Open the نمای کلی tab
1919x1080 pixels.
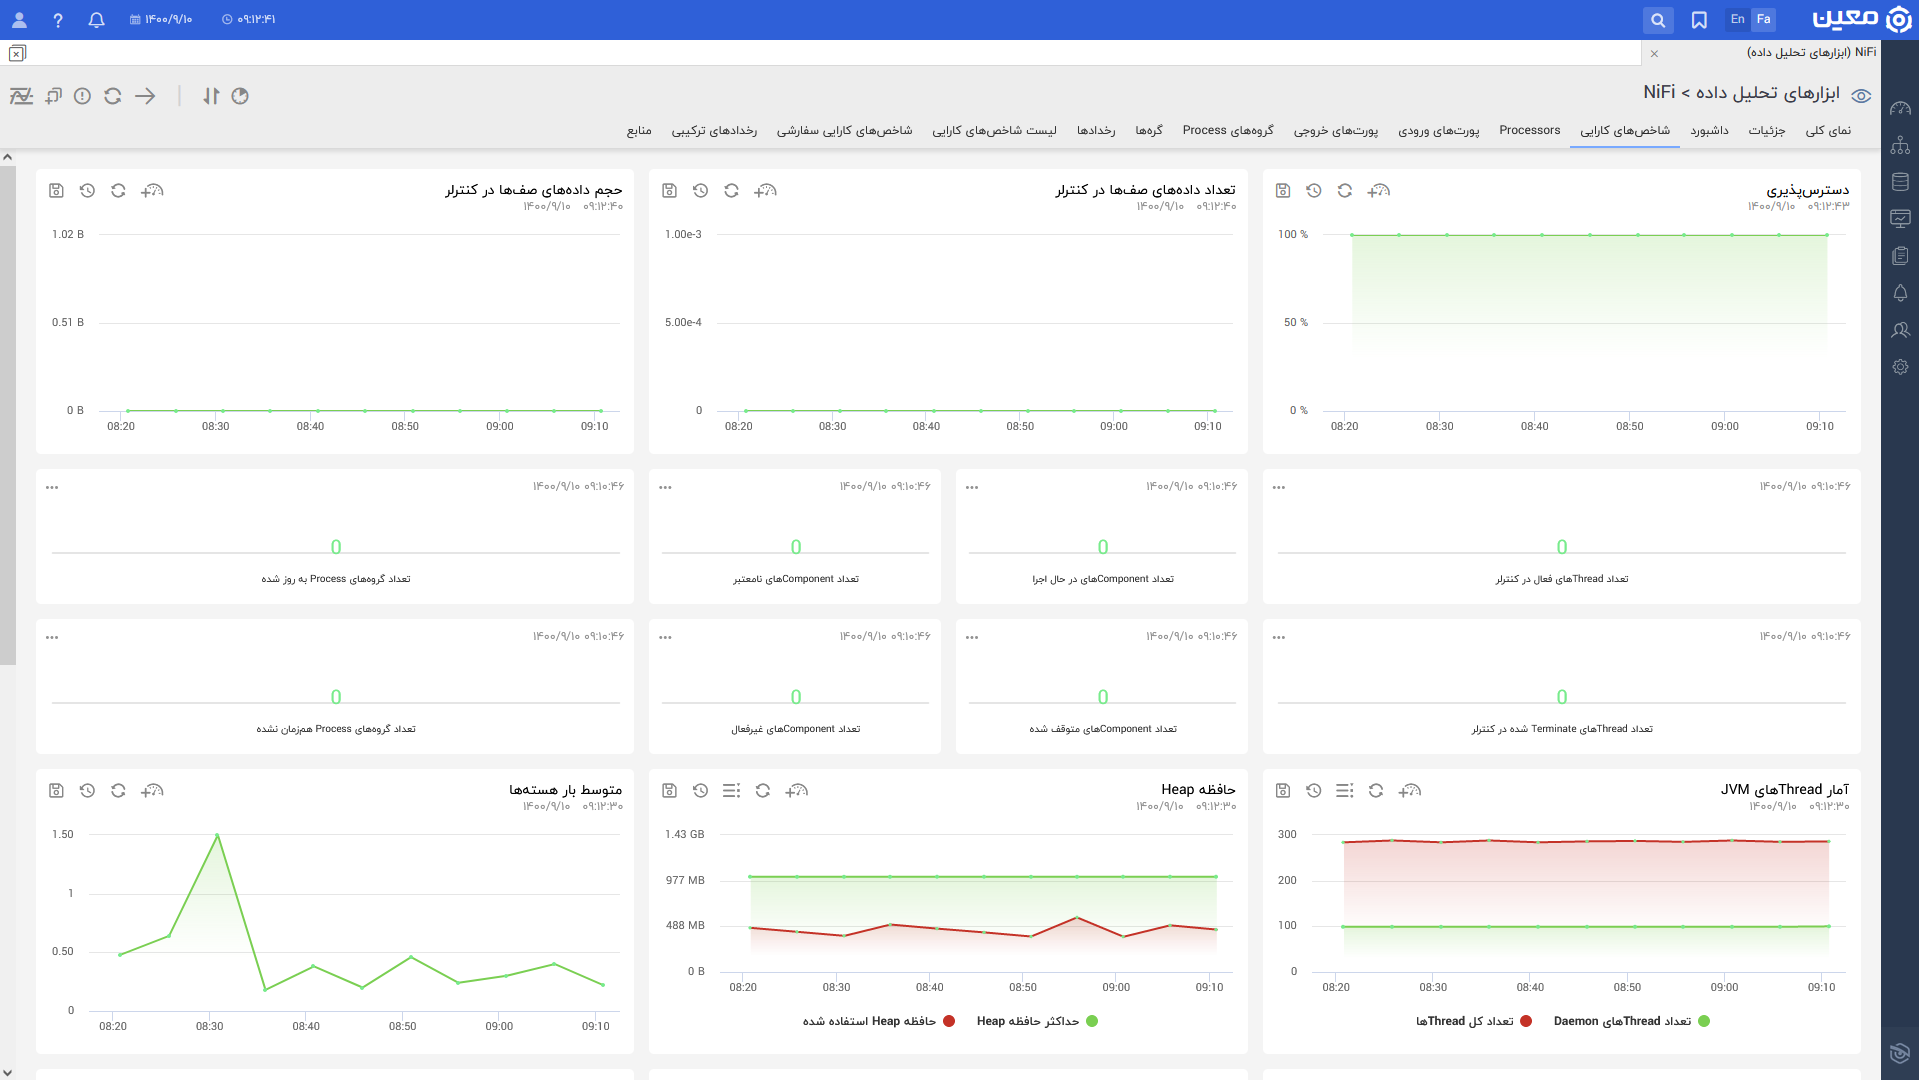coord(1828,131)
